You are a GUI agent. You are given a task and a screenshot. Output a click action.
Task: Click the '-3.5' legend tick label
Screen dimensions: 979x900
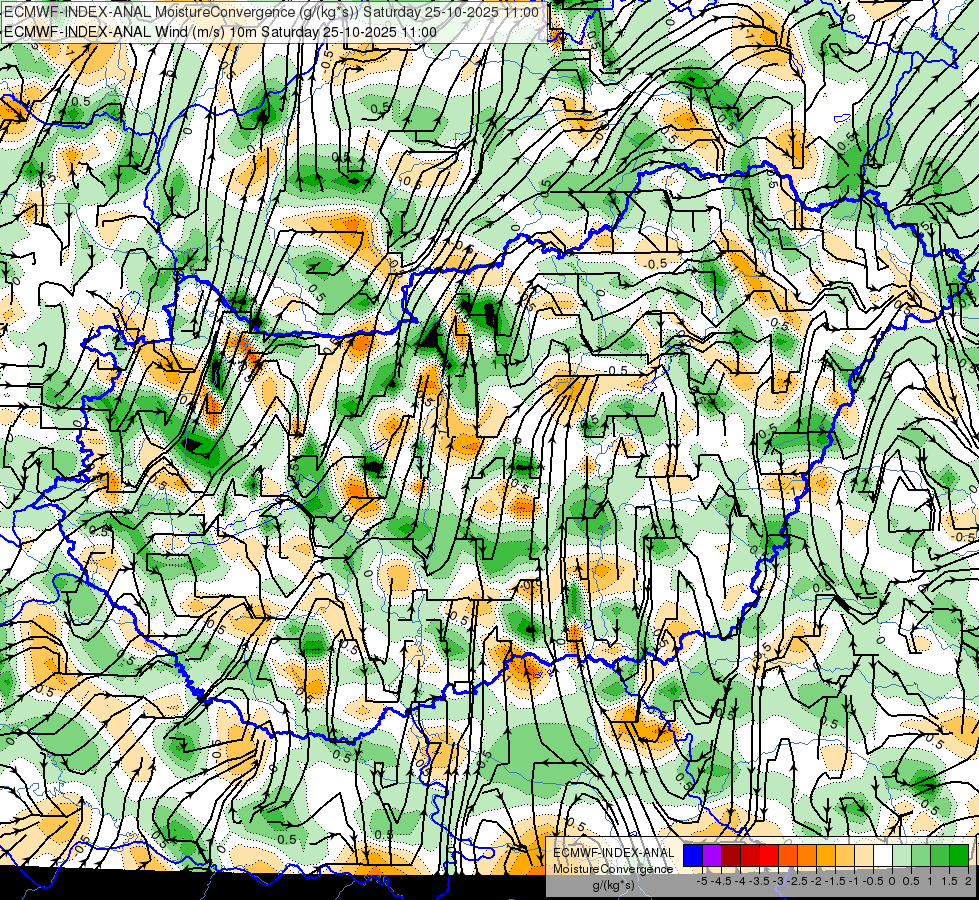point(759,881)
